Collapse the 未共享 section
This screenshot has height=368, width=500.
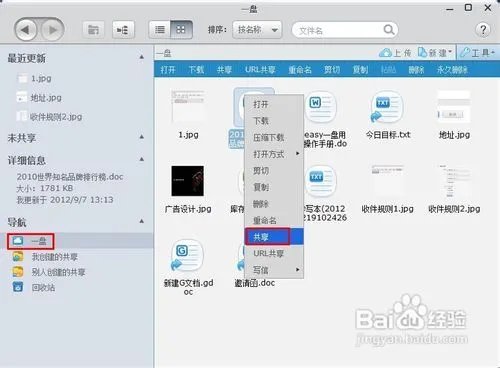(x=142, y=137)
